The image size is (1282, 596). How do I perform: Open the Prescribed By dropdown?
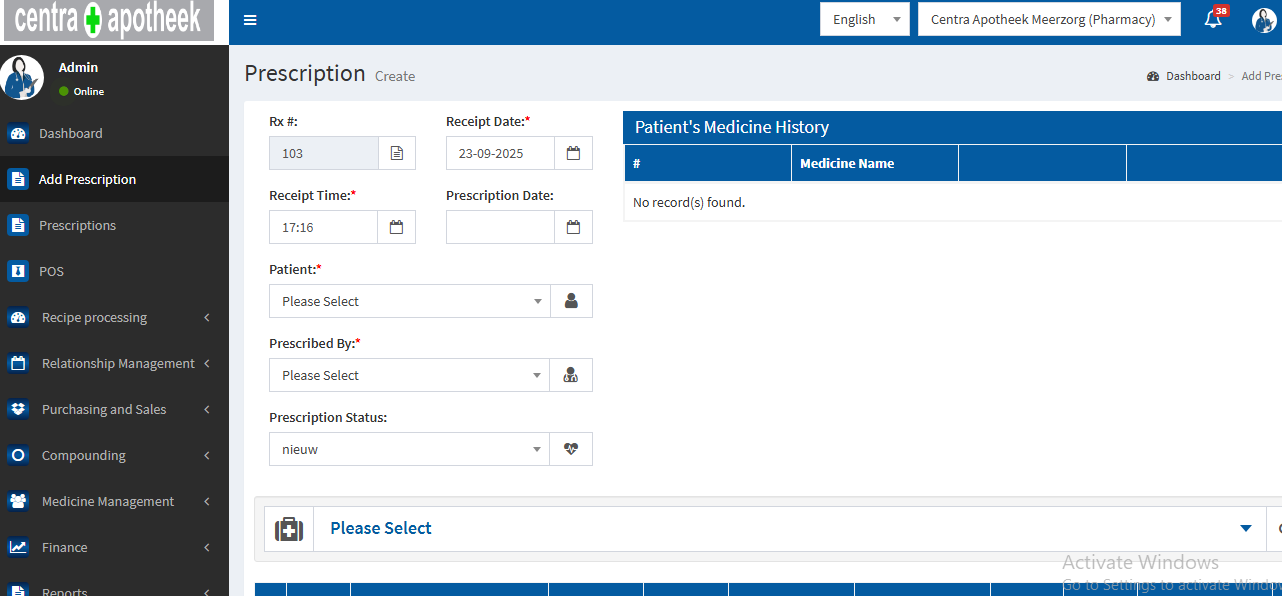(x=409, y=375)
